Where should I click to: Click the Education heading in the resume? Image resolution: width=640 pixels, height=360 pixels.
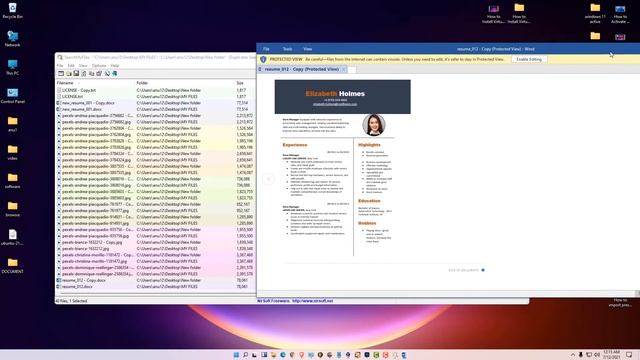coord(369,201)
